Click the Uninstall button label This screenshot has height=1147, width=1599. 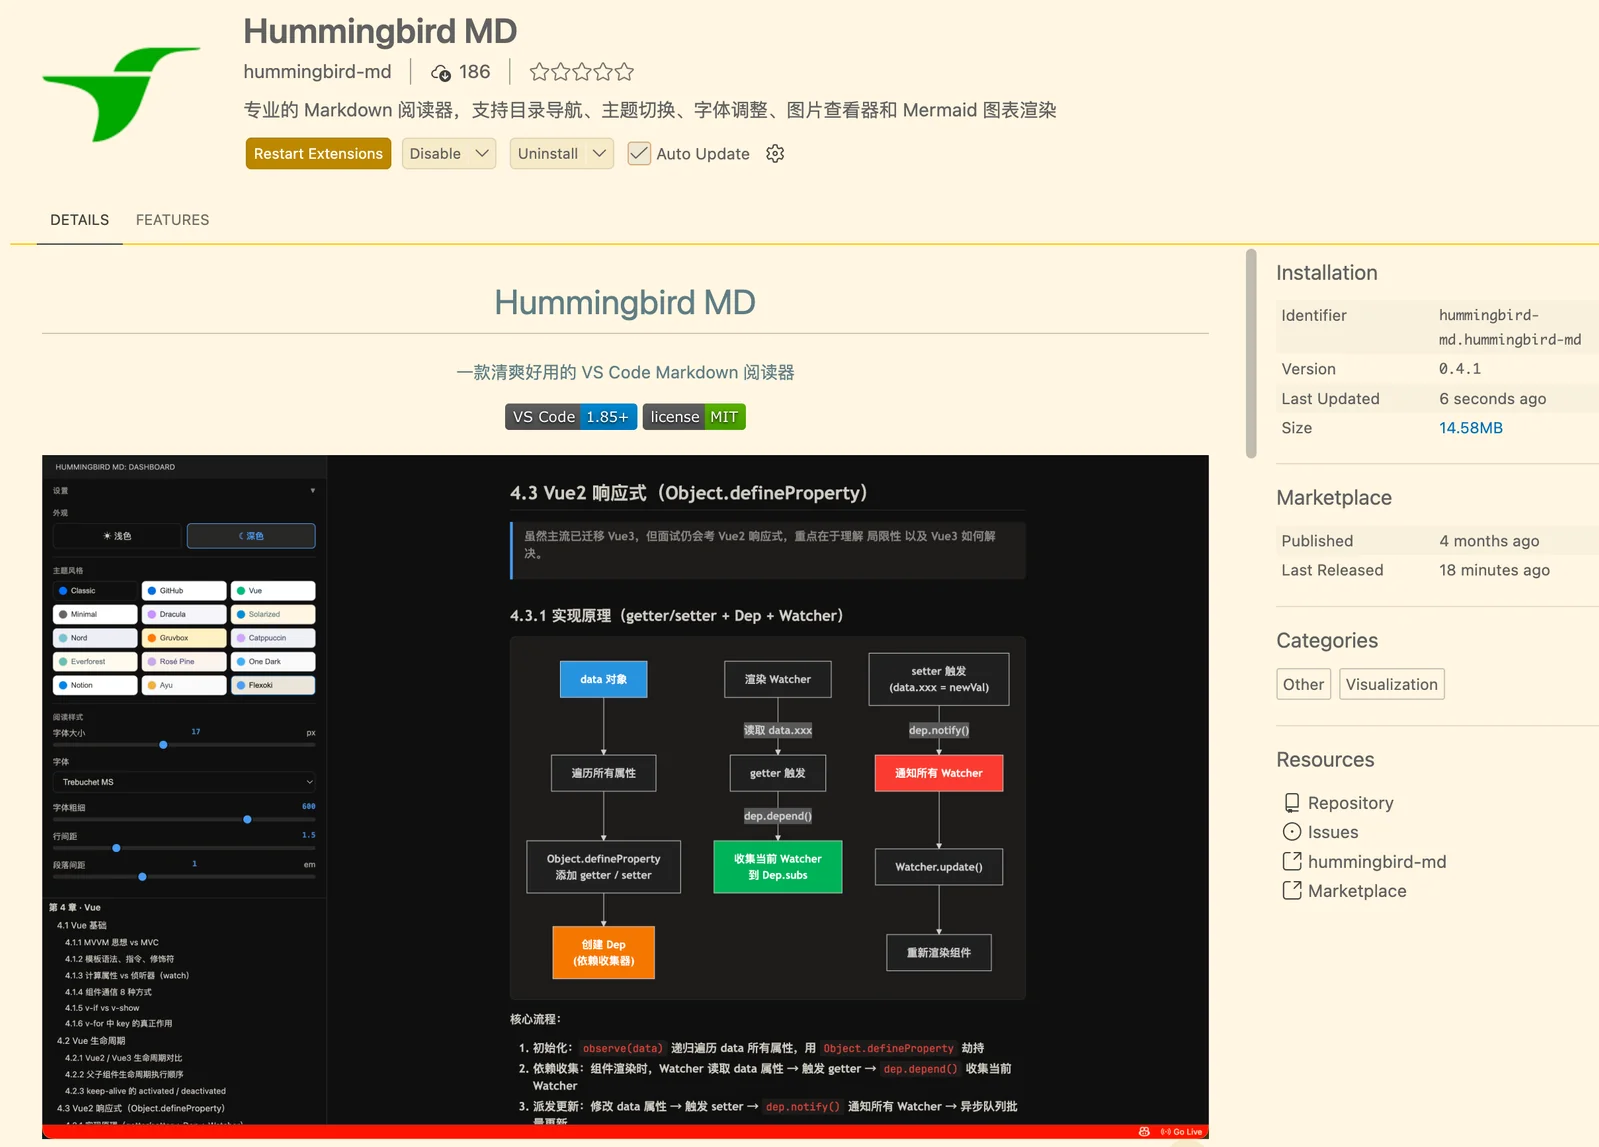(x=548, y=153)
